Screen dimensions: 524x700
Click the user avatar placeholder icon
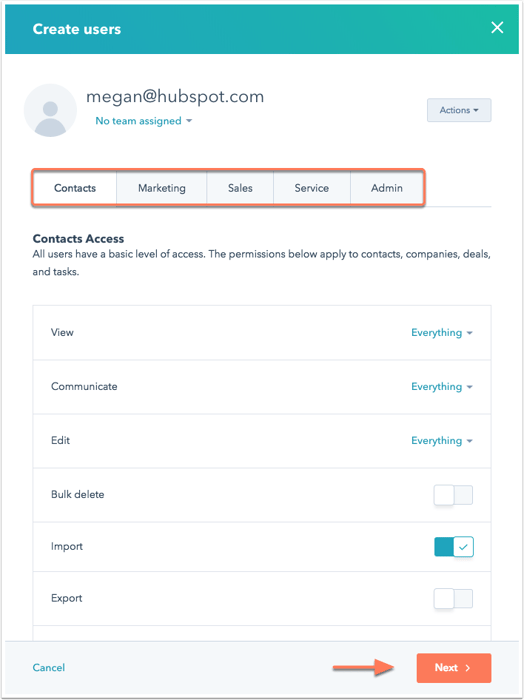click(x=50, y=110)
